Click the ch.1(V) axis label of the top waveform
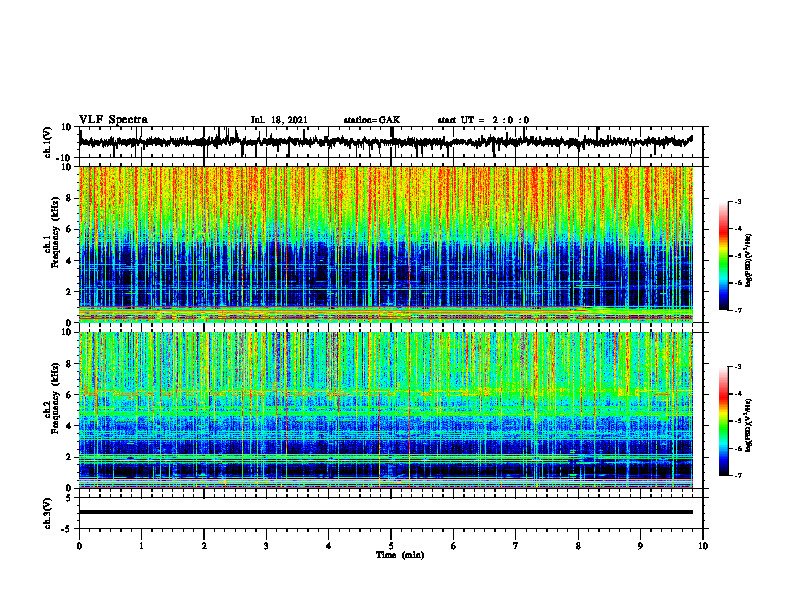The height and width of the screenshot is (612, 792). 48,142
